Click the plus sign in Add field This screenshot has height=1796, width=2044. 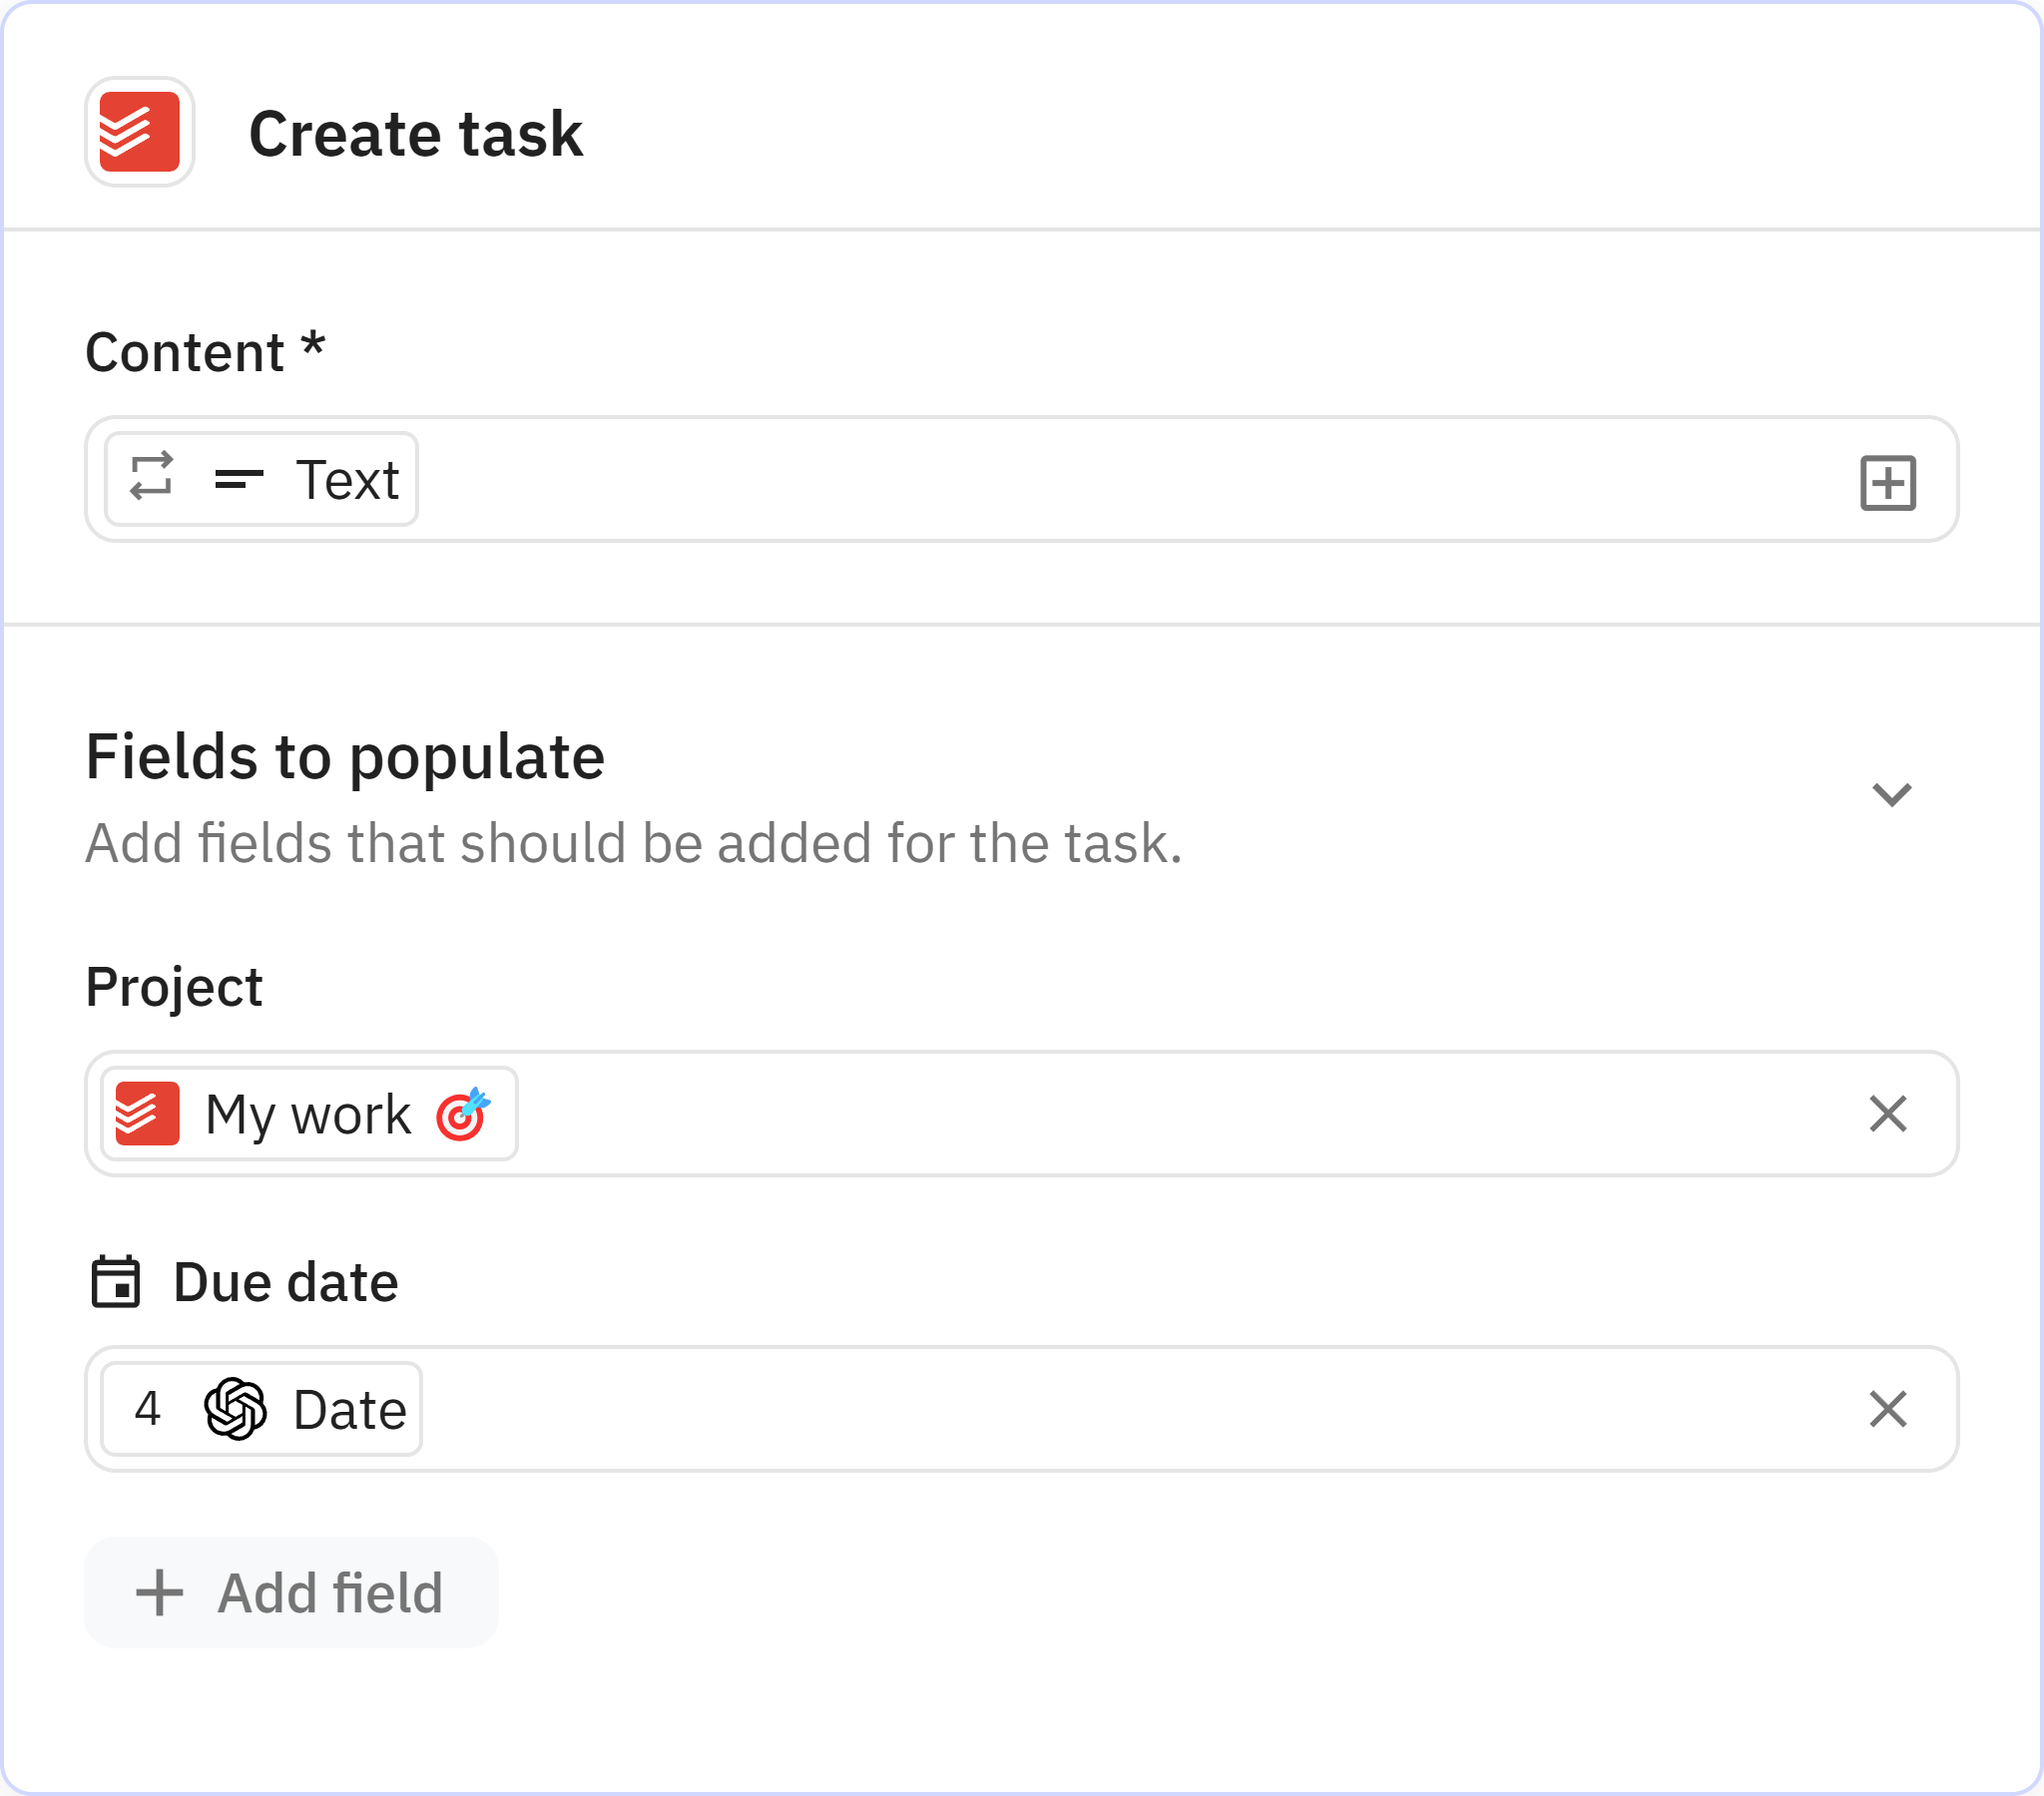(x=160, y=1593)
